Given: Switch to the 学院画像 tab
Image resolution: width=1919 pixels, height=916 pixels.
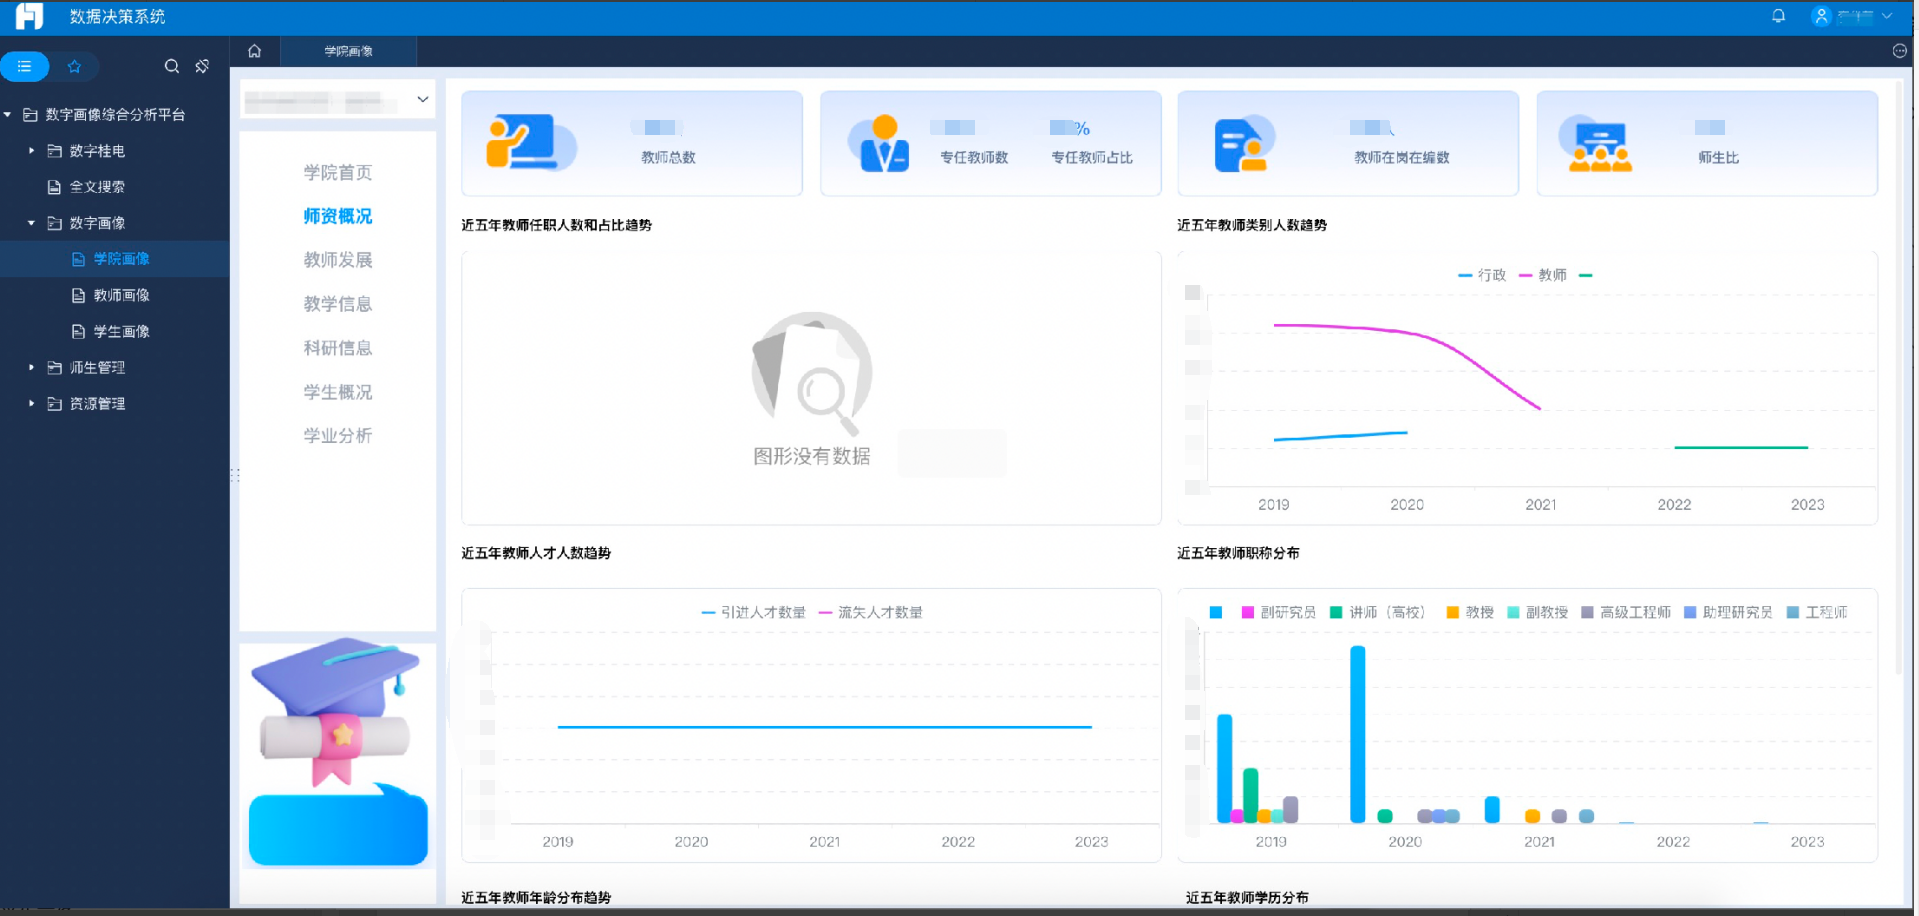Looking at the screenshot, I should click(348, 51).
